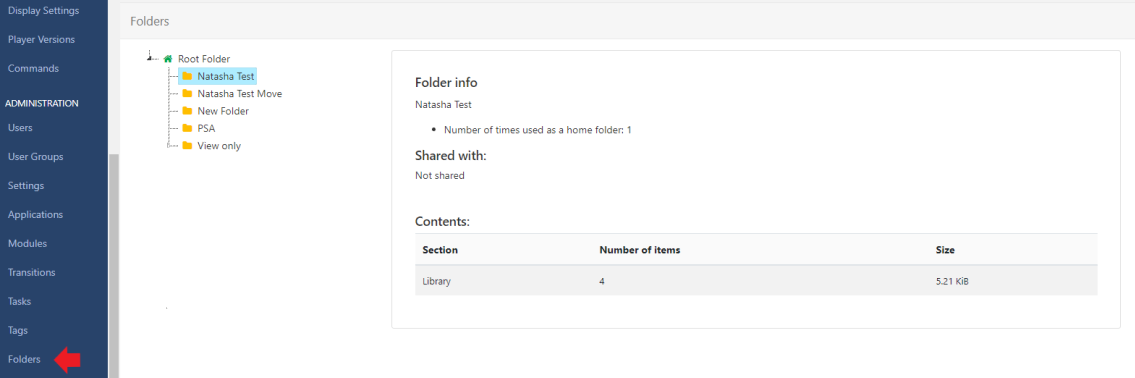Open User Groups page
The height and width of the screenshot is (378, 1135).
[x=35, y=157]
